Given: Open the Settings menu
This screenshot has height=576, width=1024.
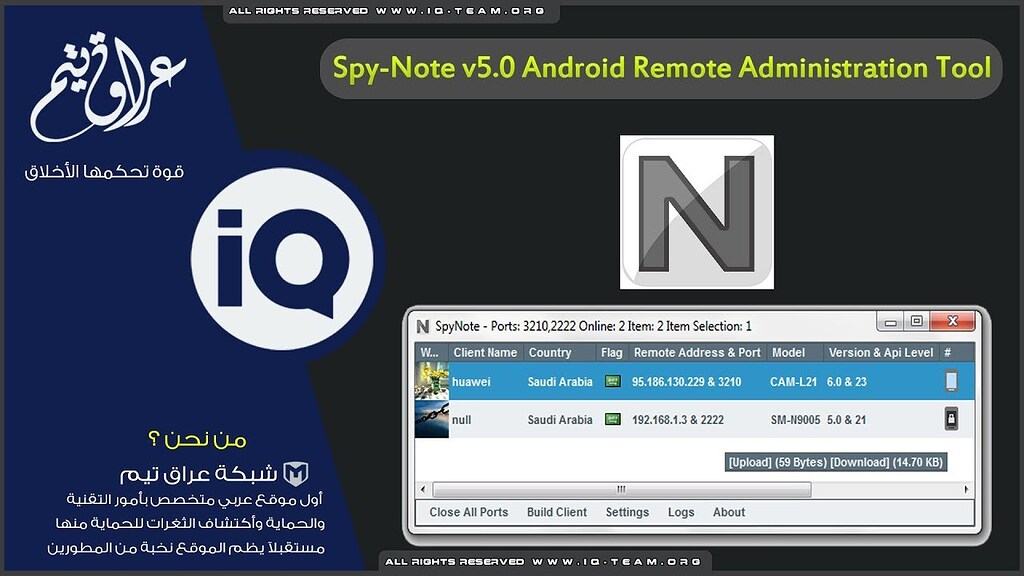Looking at the screenshot, I should click(627, 512).
